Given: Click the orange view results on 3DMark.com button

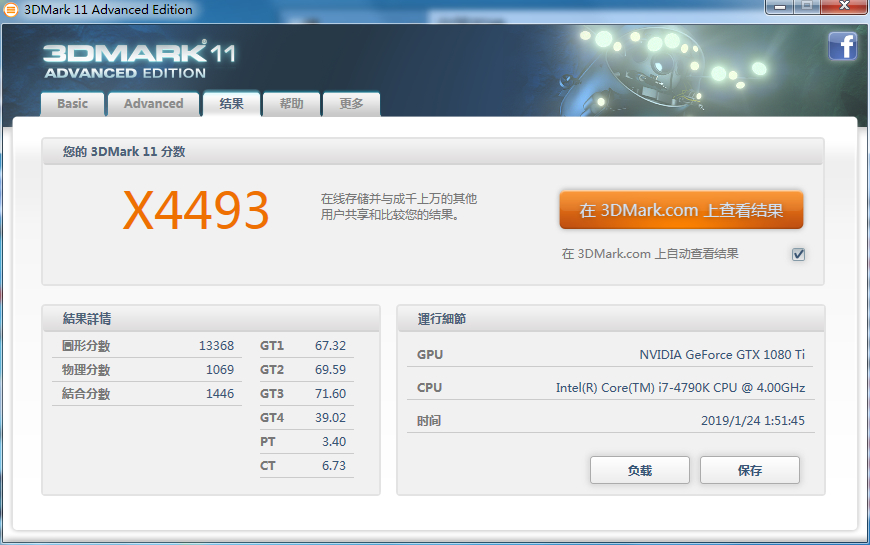Looking at the screenshot, I should click(x=681, y=210).
